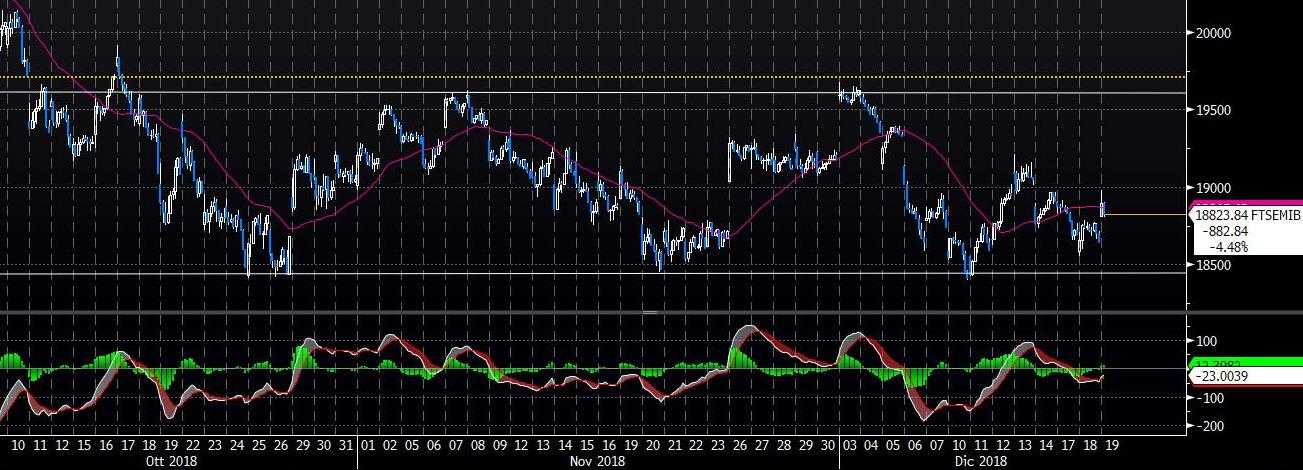
Task: Click the 100 level on oscillator axis
Action: click(1207, 341)
